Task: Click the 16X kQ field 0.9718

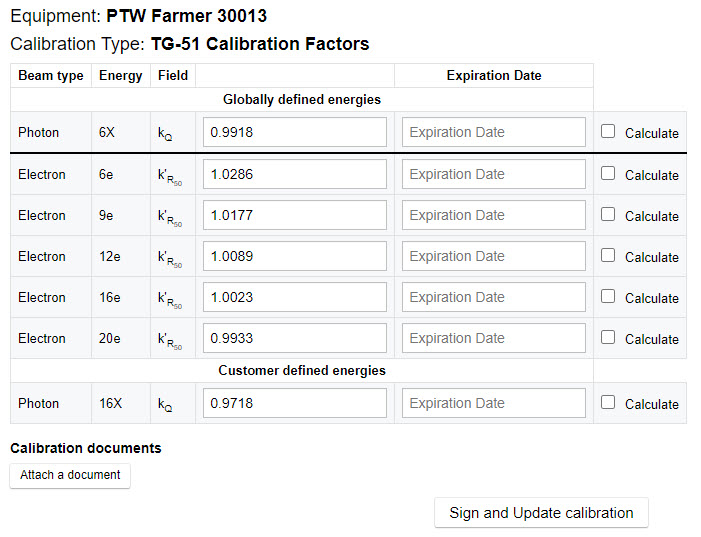Action: (295, 403)
